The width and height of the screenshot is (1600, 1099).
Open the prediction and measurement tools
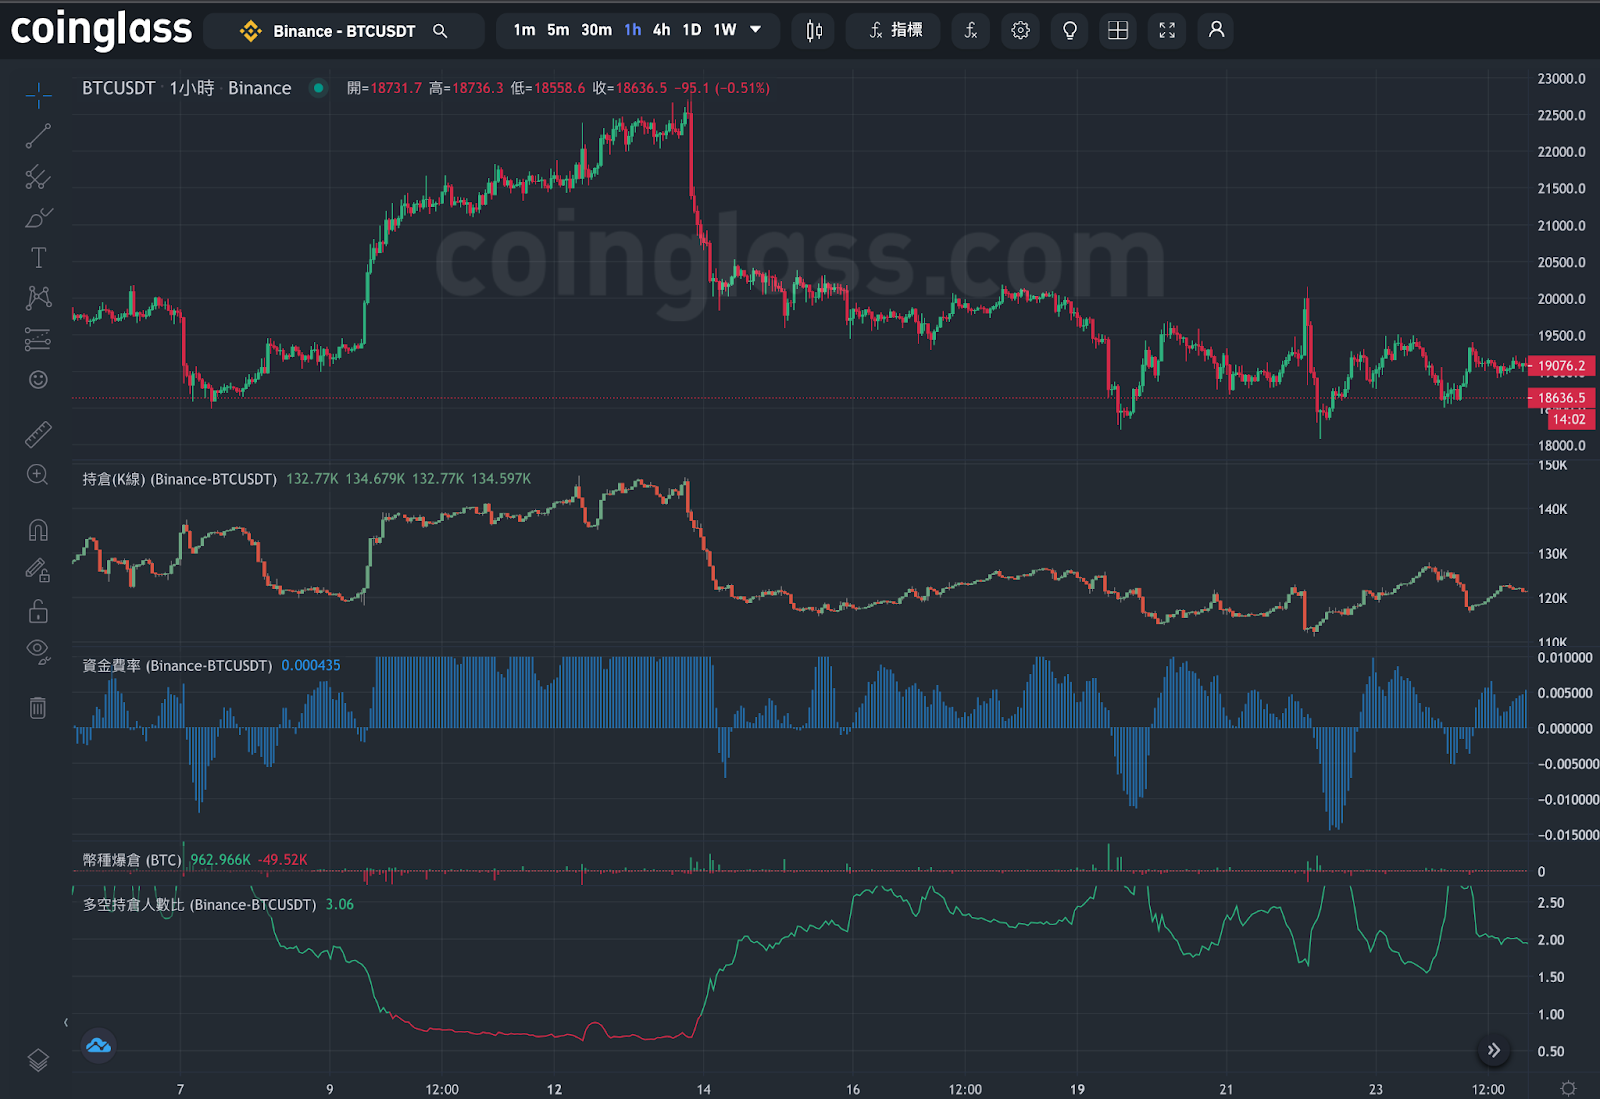click(x=38, y=339)
